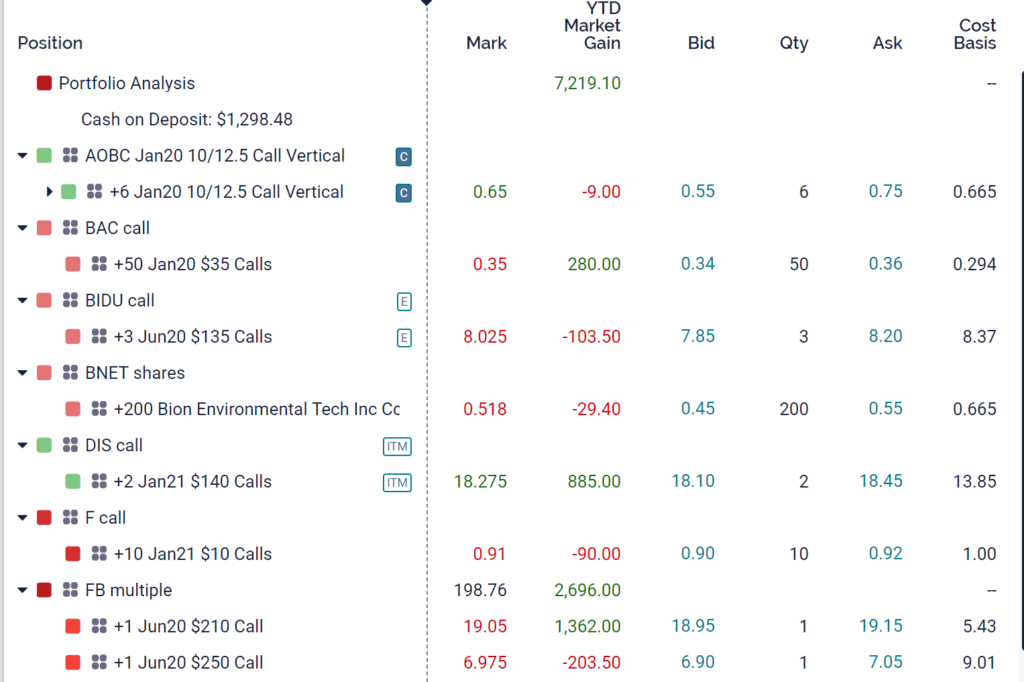
Task: Click the Position column header
Action: (50, 43)
